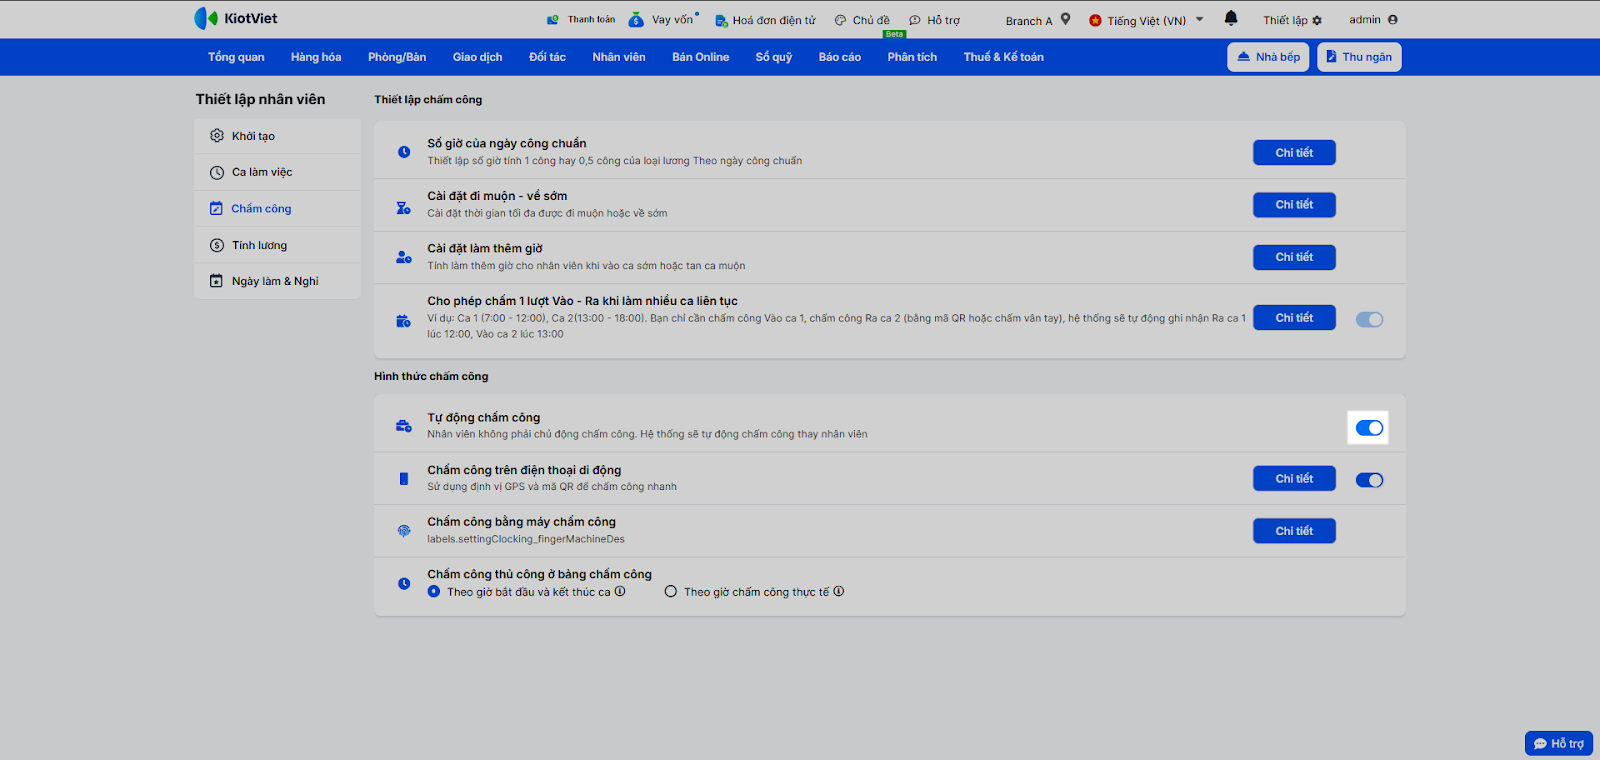Click Chi tiết for Số giờ của ngày công chuẩn
The height and width of the screenshot is (760, 1600).
1294,152
